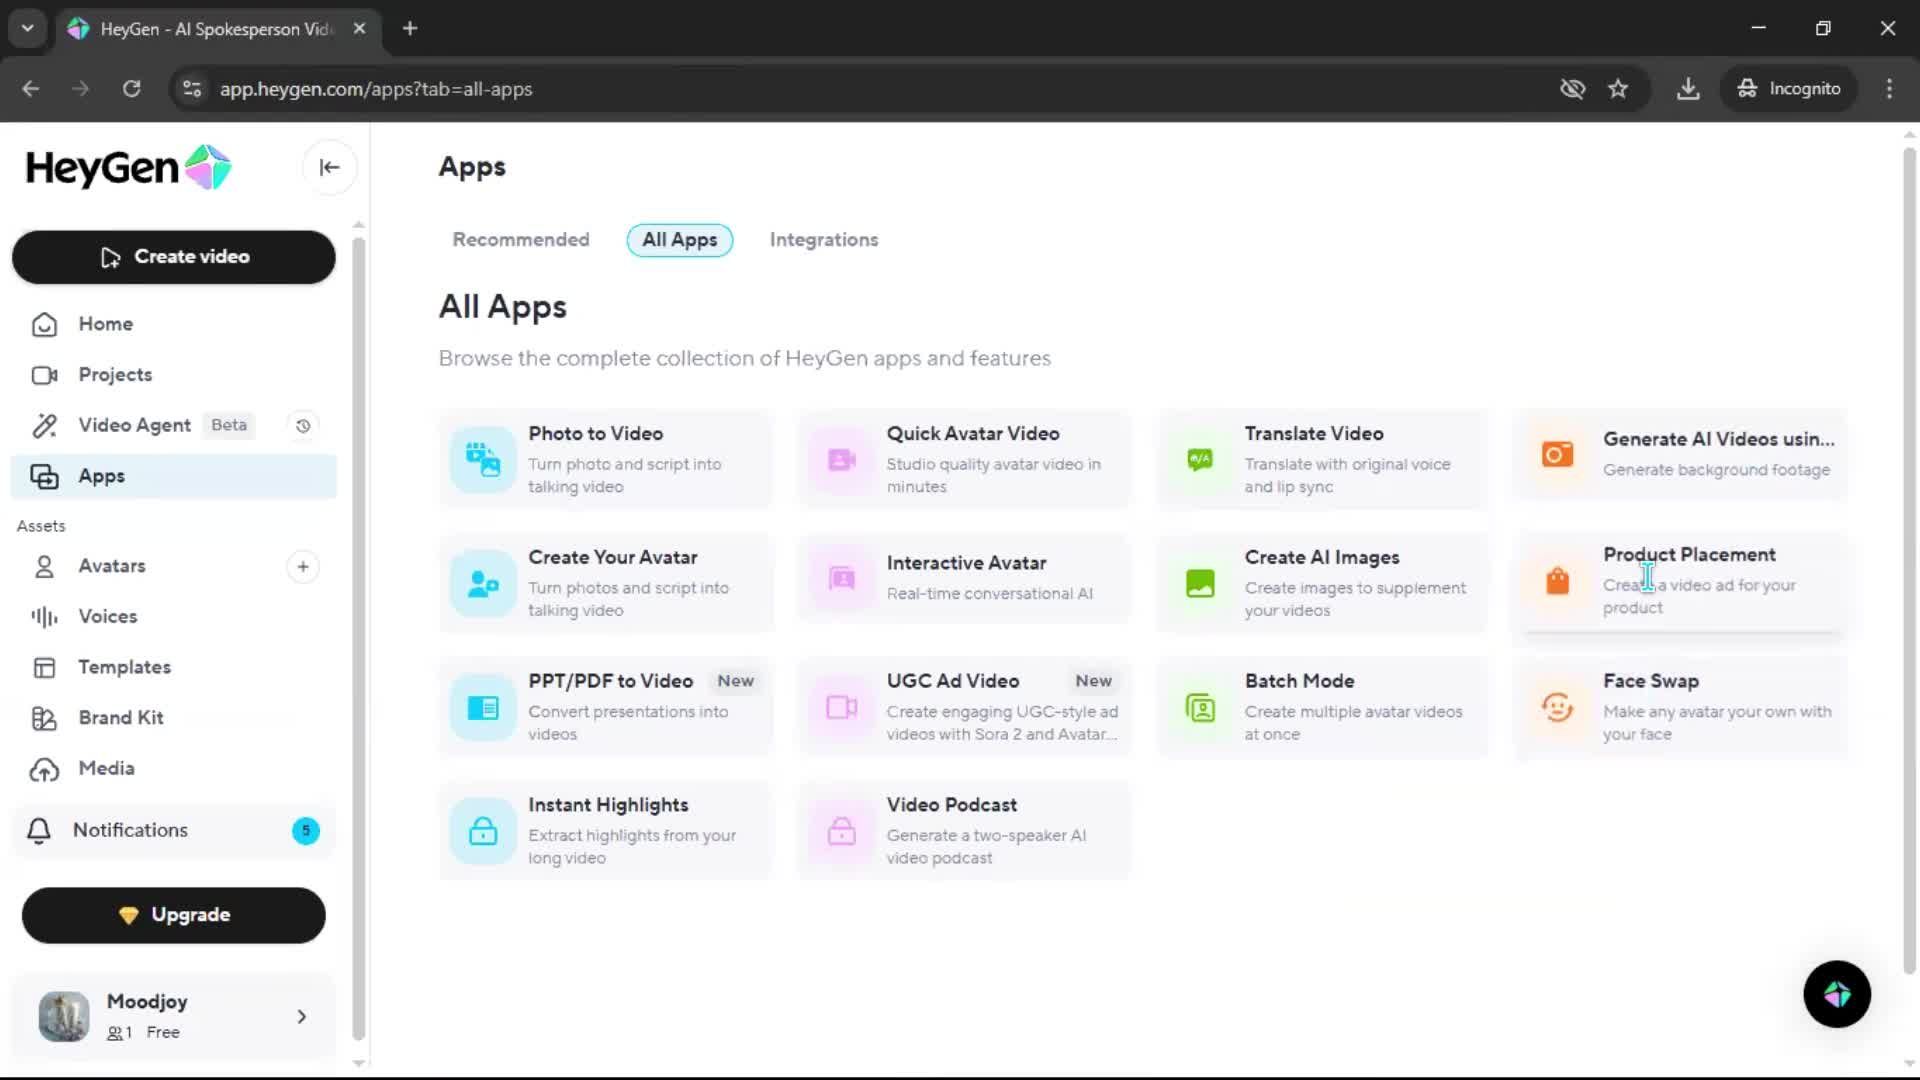This screenshot has height=1080, width=1920.
Task: Switch to the Integrations tab
Action: point(823,240)
